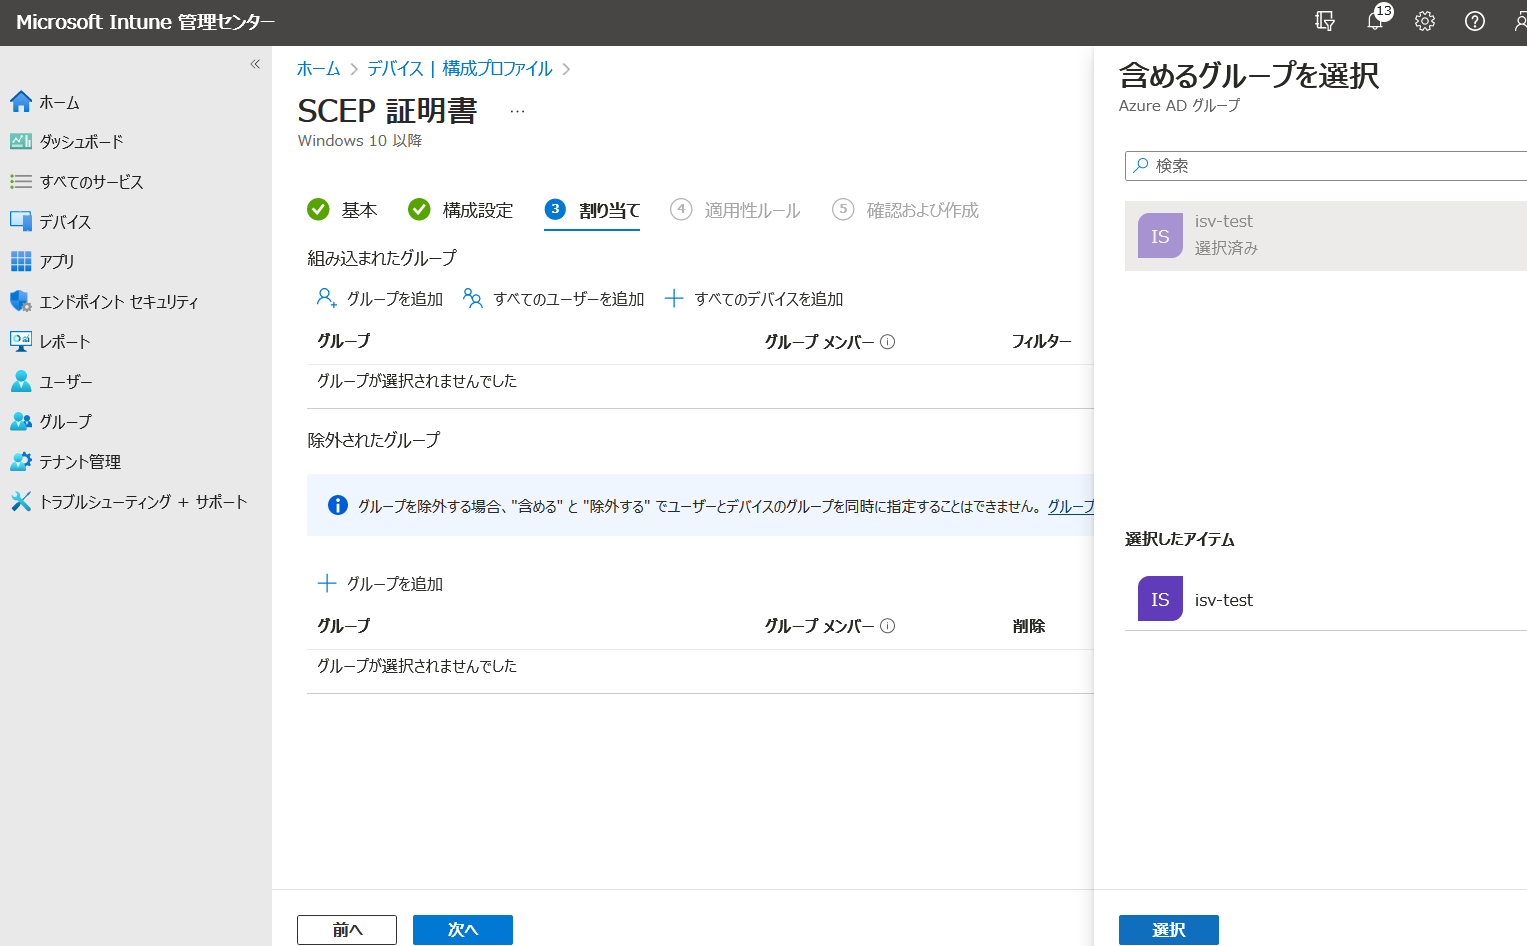Click the デバイス | 構成プロファイル breadcrumb link
This screenshot has height=946, width=1527.
pyautogui.click(x=460, y=69)
